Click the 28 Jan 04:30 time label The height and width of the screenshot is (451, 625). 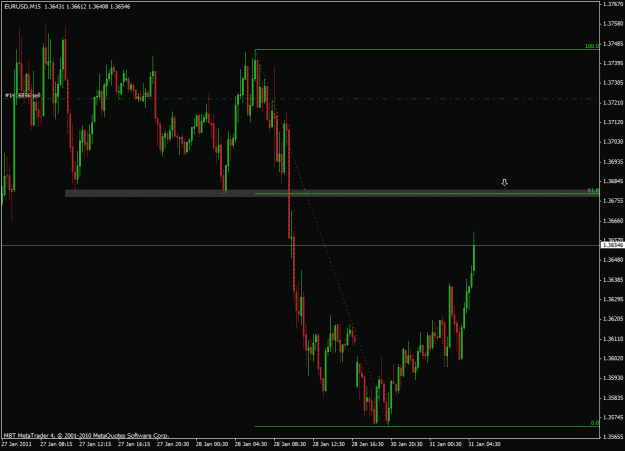tap(251, 444)
